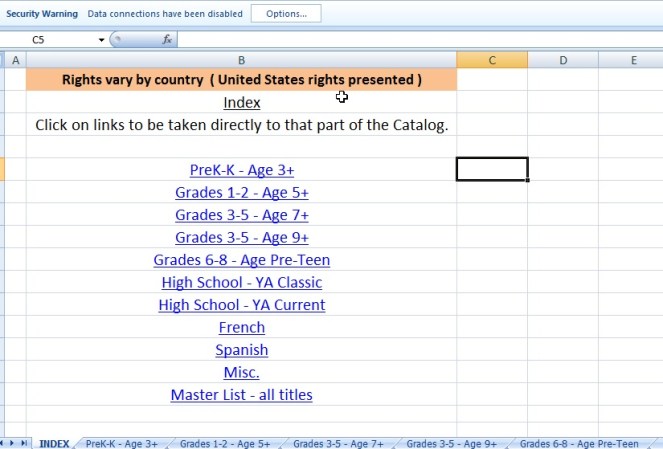
Task: Follow the Grades 1-2 - Age 5+ link
Action: pyautogui.click(x=242, y=193)
